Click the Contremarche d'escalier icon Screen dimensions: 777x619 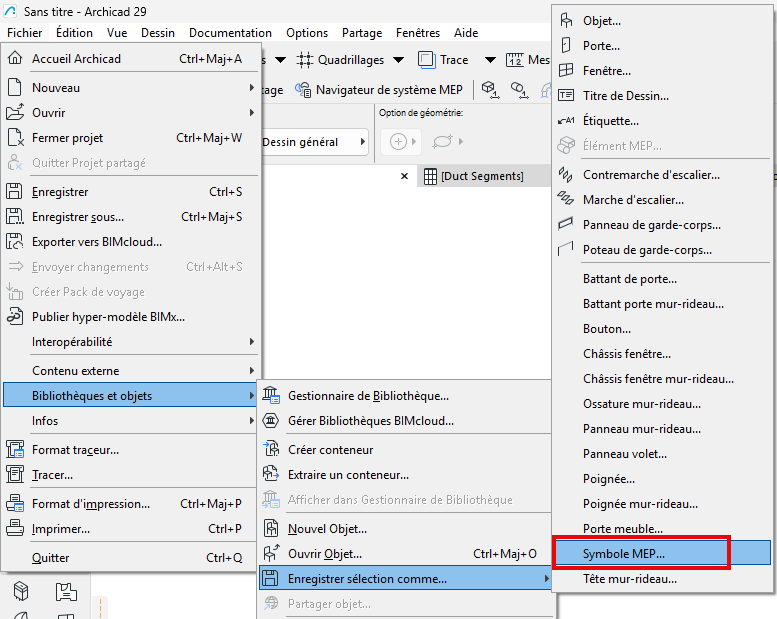[x=565, y=174]
